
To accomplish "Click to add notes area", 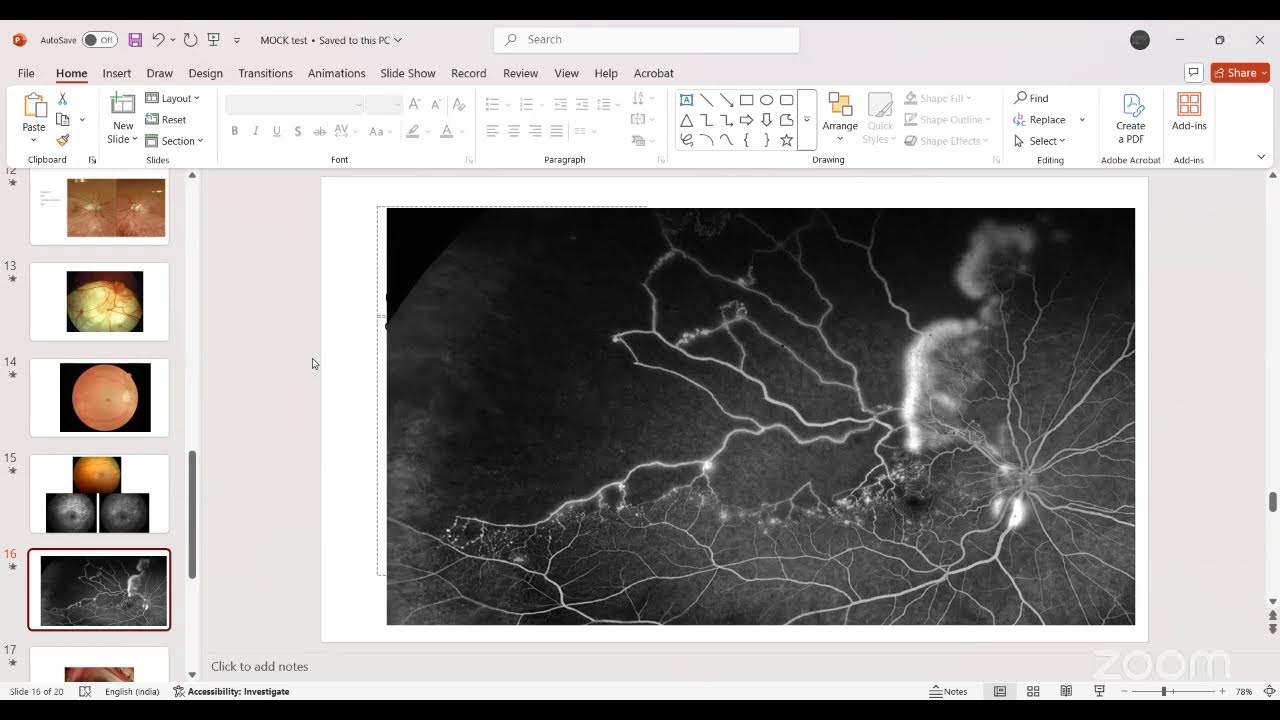I will pos(260,666).
